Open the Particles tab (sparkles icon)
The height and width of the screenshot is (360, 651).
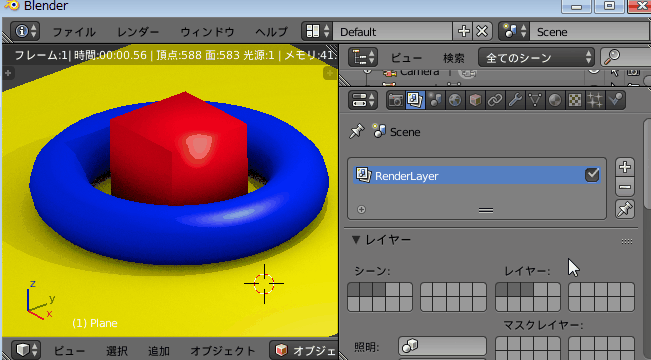[x=595, y=100]
